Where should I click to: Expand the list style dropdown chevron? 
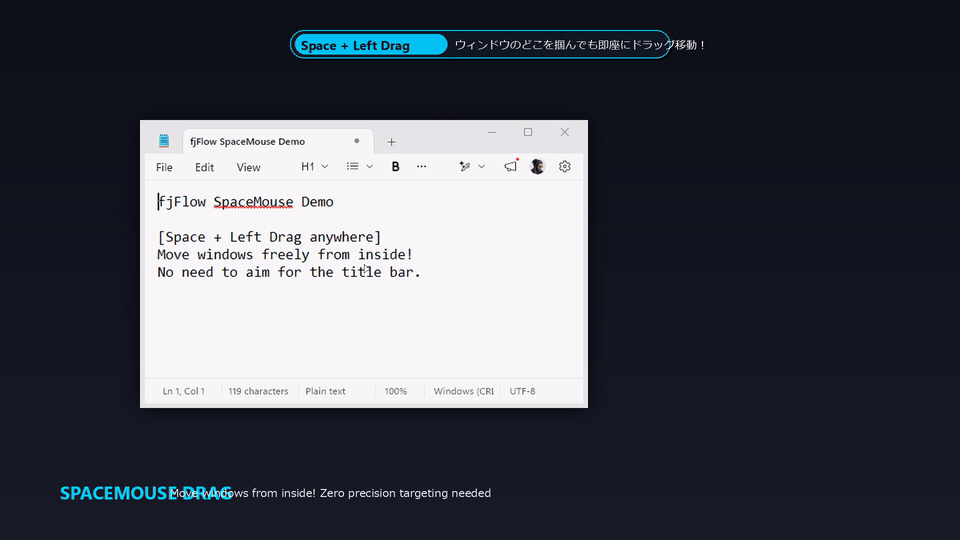pyautogui.click(x=369, y=167)
